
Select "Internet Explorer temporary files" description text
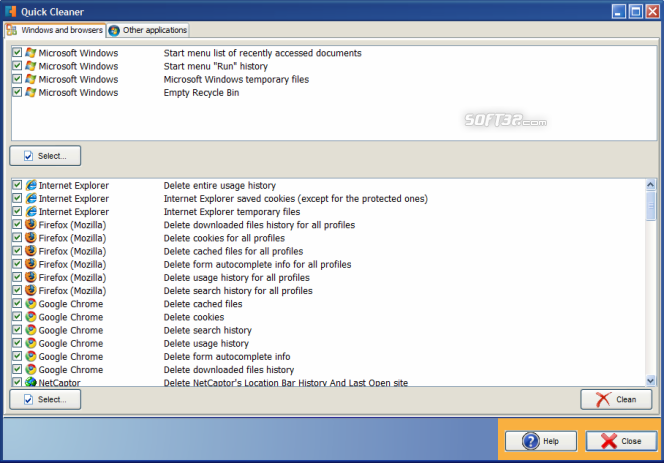pos(232,212)
